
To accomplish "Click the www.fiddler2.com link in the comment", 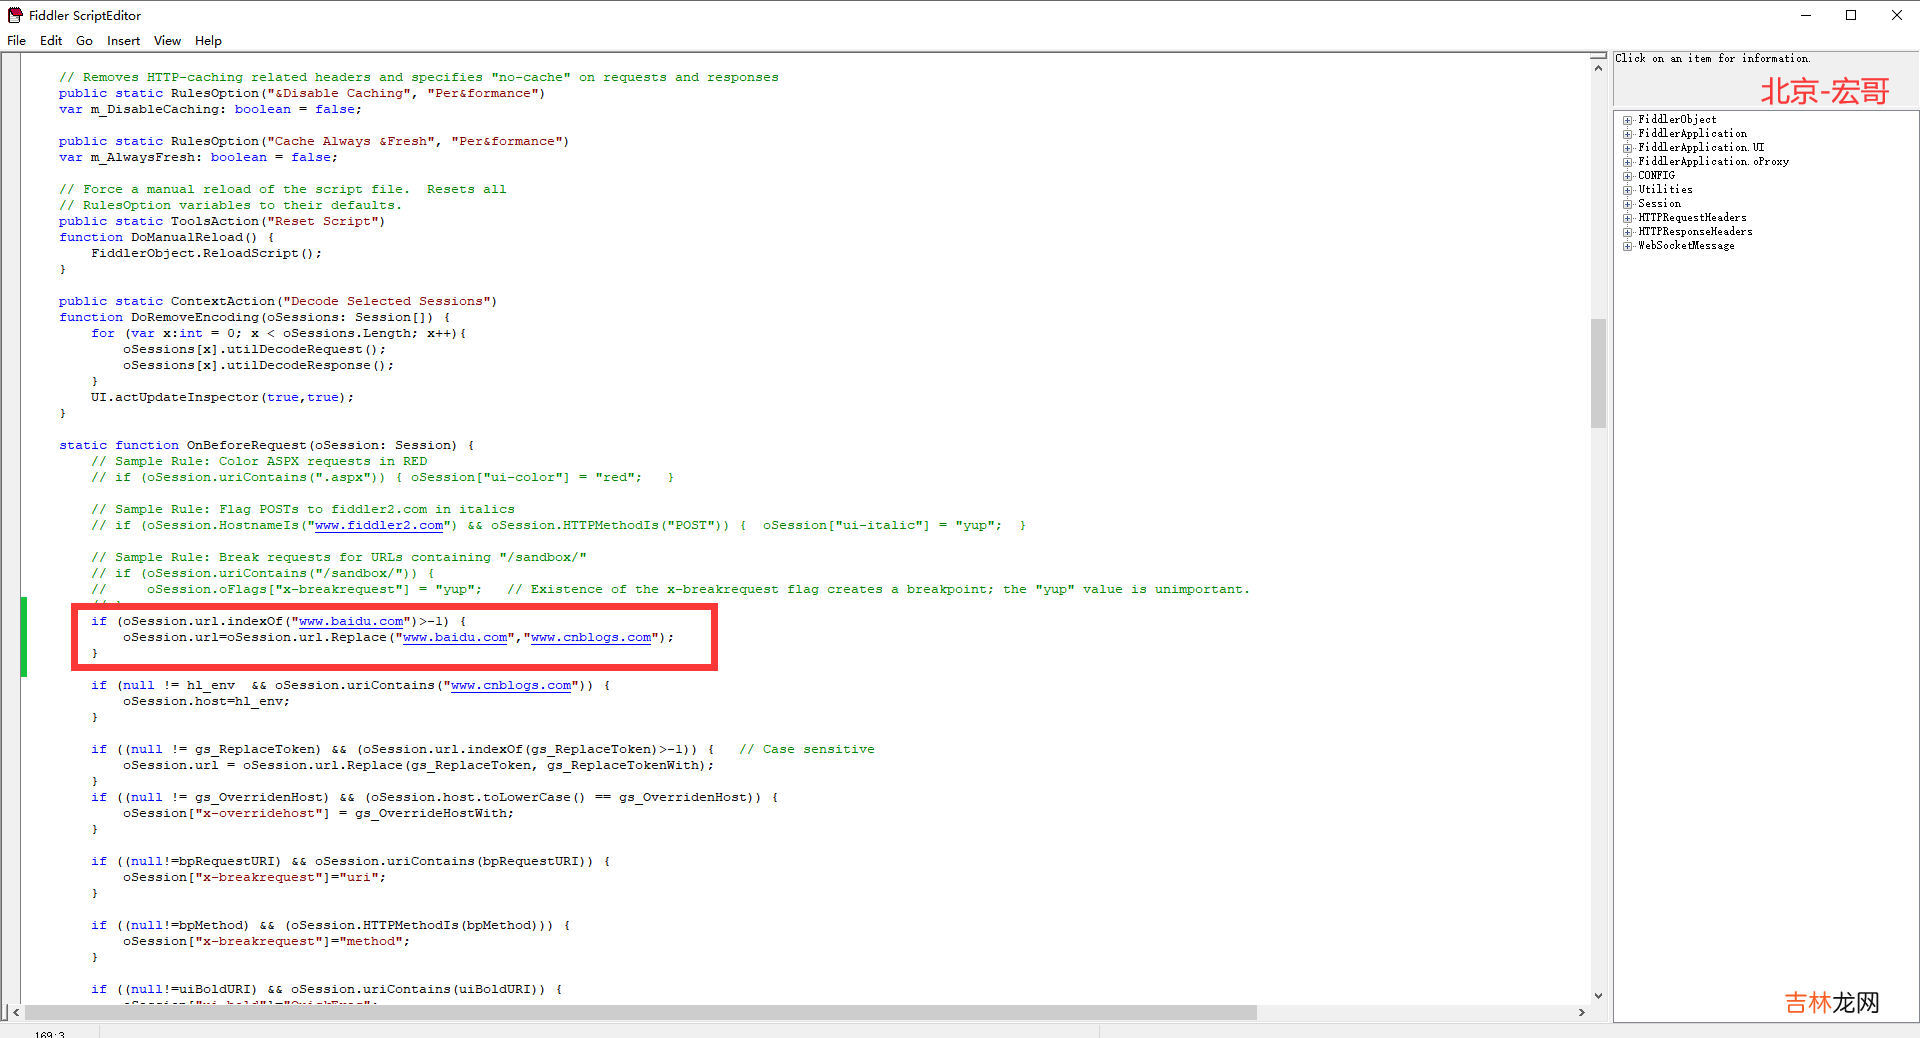I will (379, 525).
